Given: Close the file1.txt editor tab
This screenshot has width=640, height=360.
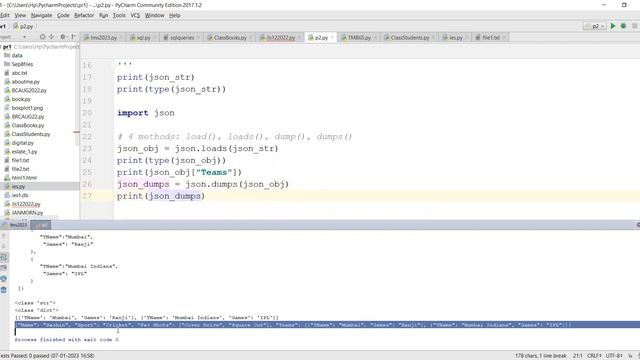Looking at the screenshot, I should [x=504, y=38].
